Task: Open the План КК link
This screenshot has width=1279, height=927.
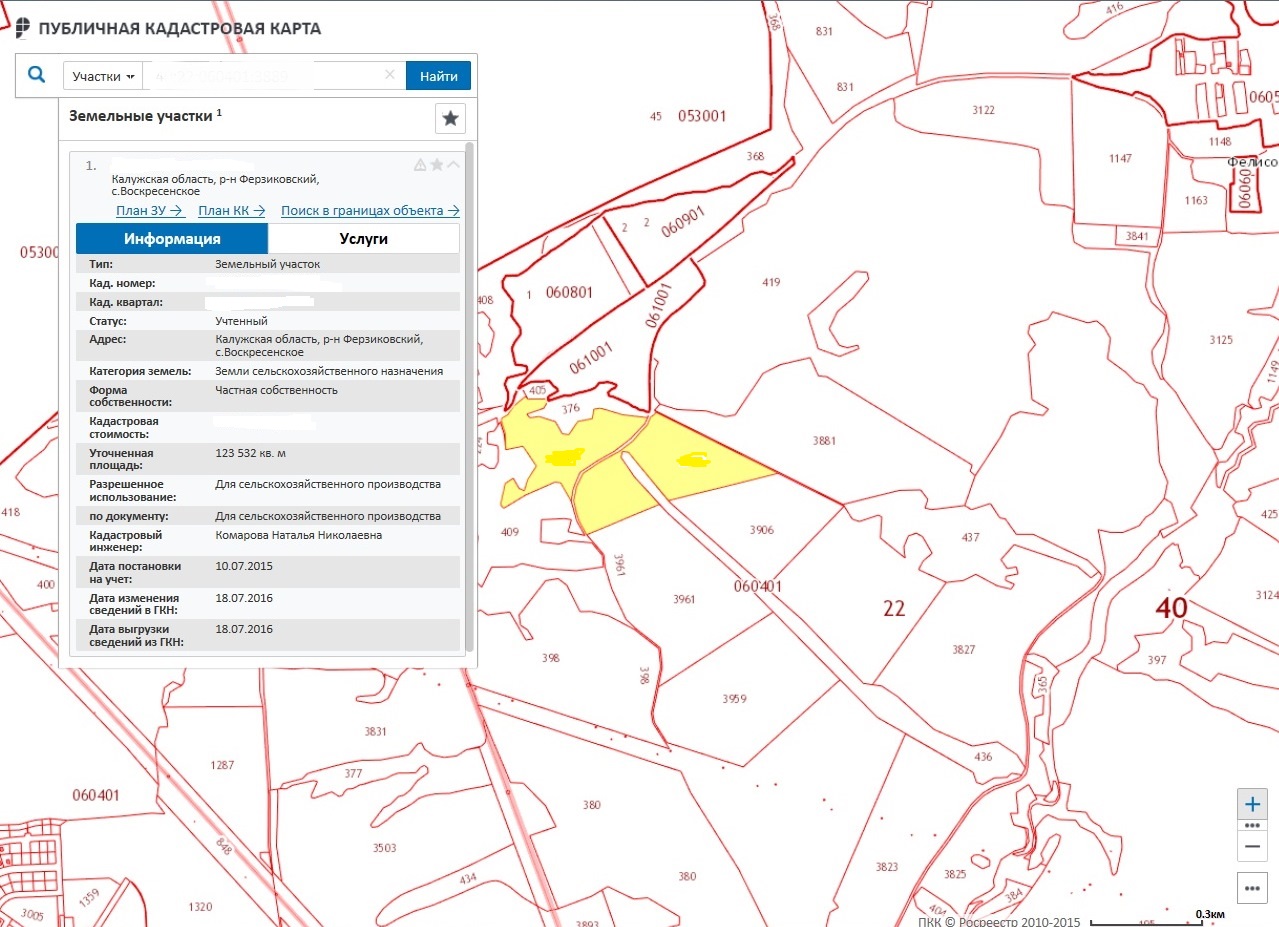Action: [231, 210]
